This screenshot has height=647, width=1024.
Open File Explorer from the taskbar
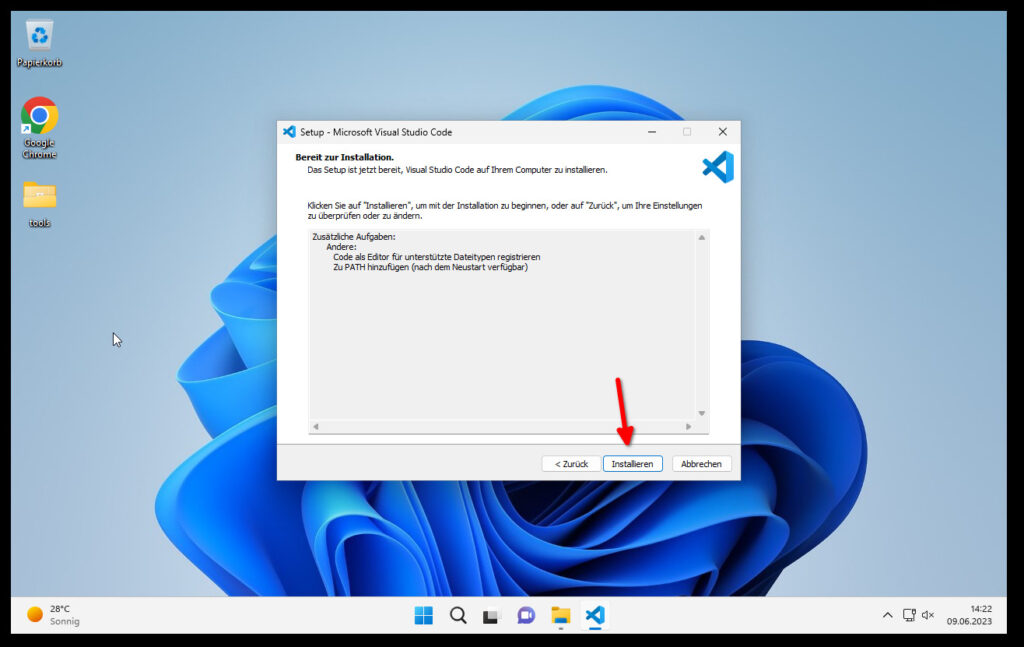(x=561, y=615)
